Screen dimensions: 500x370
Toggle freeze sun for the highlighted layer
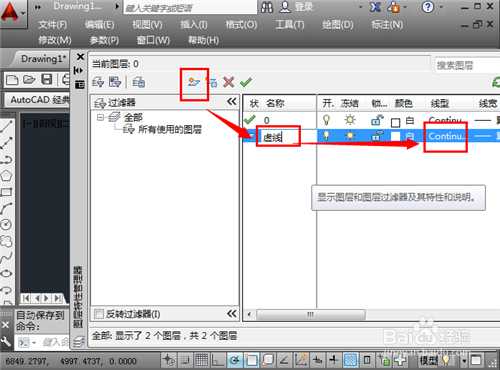(x=350, y=136)
